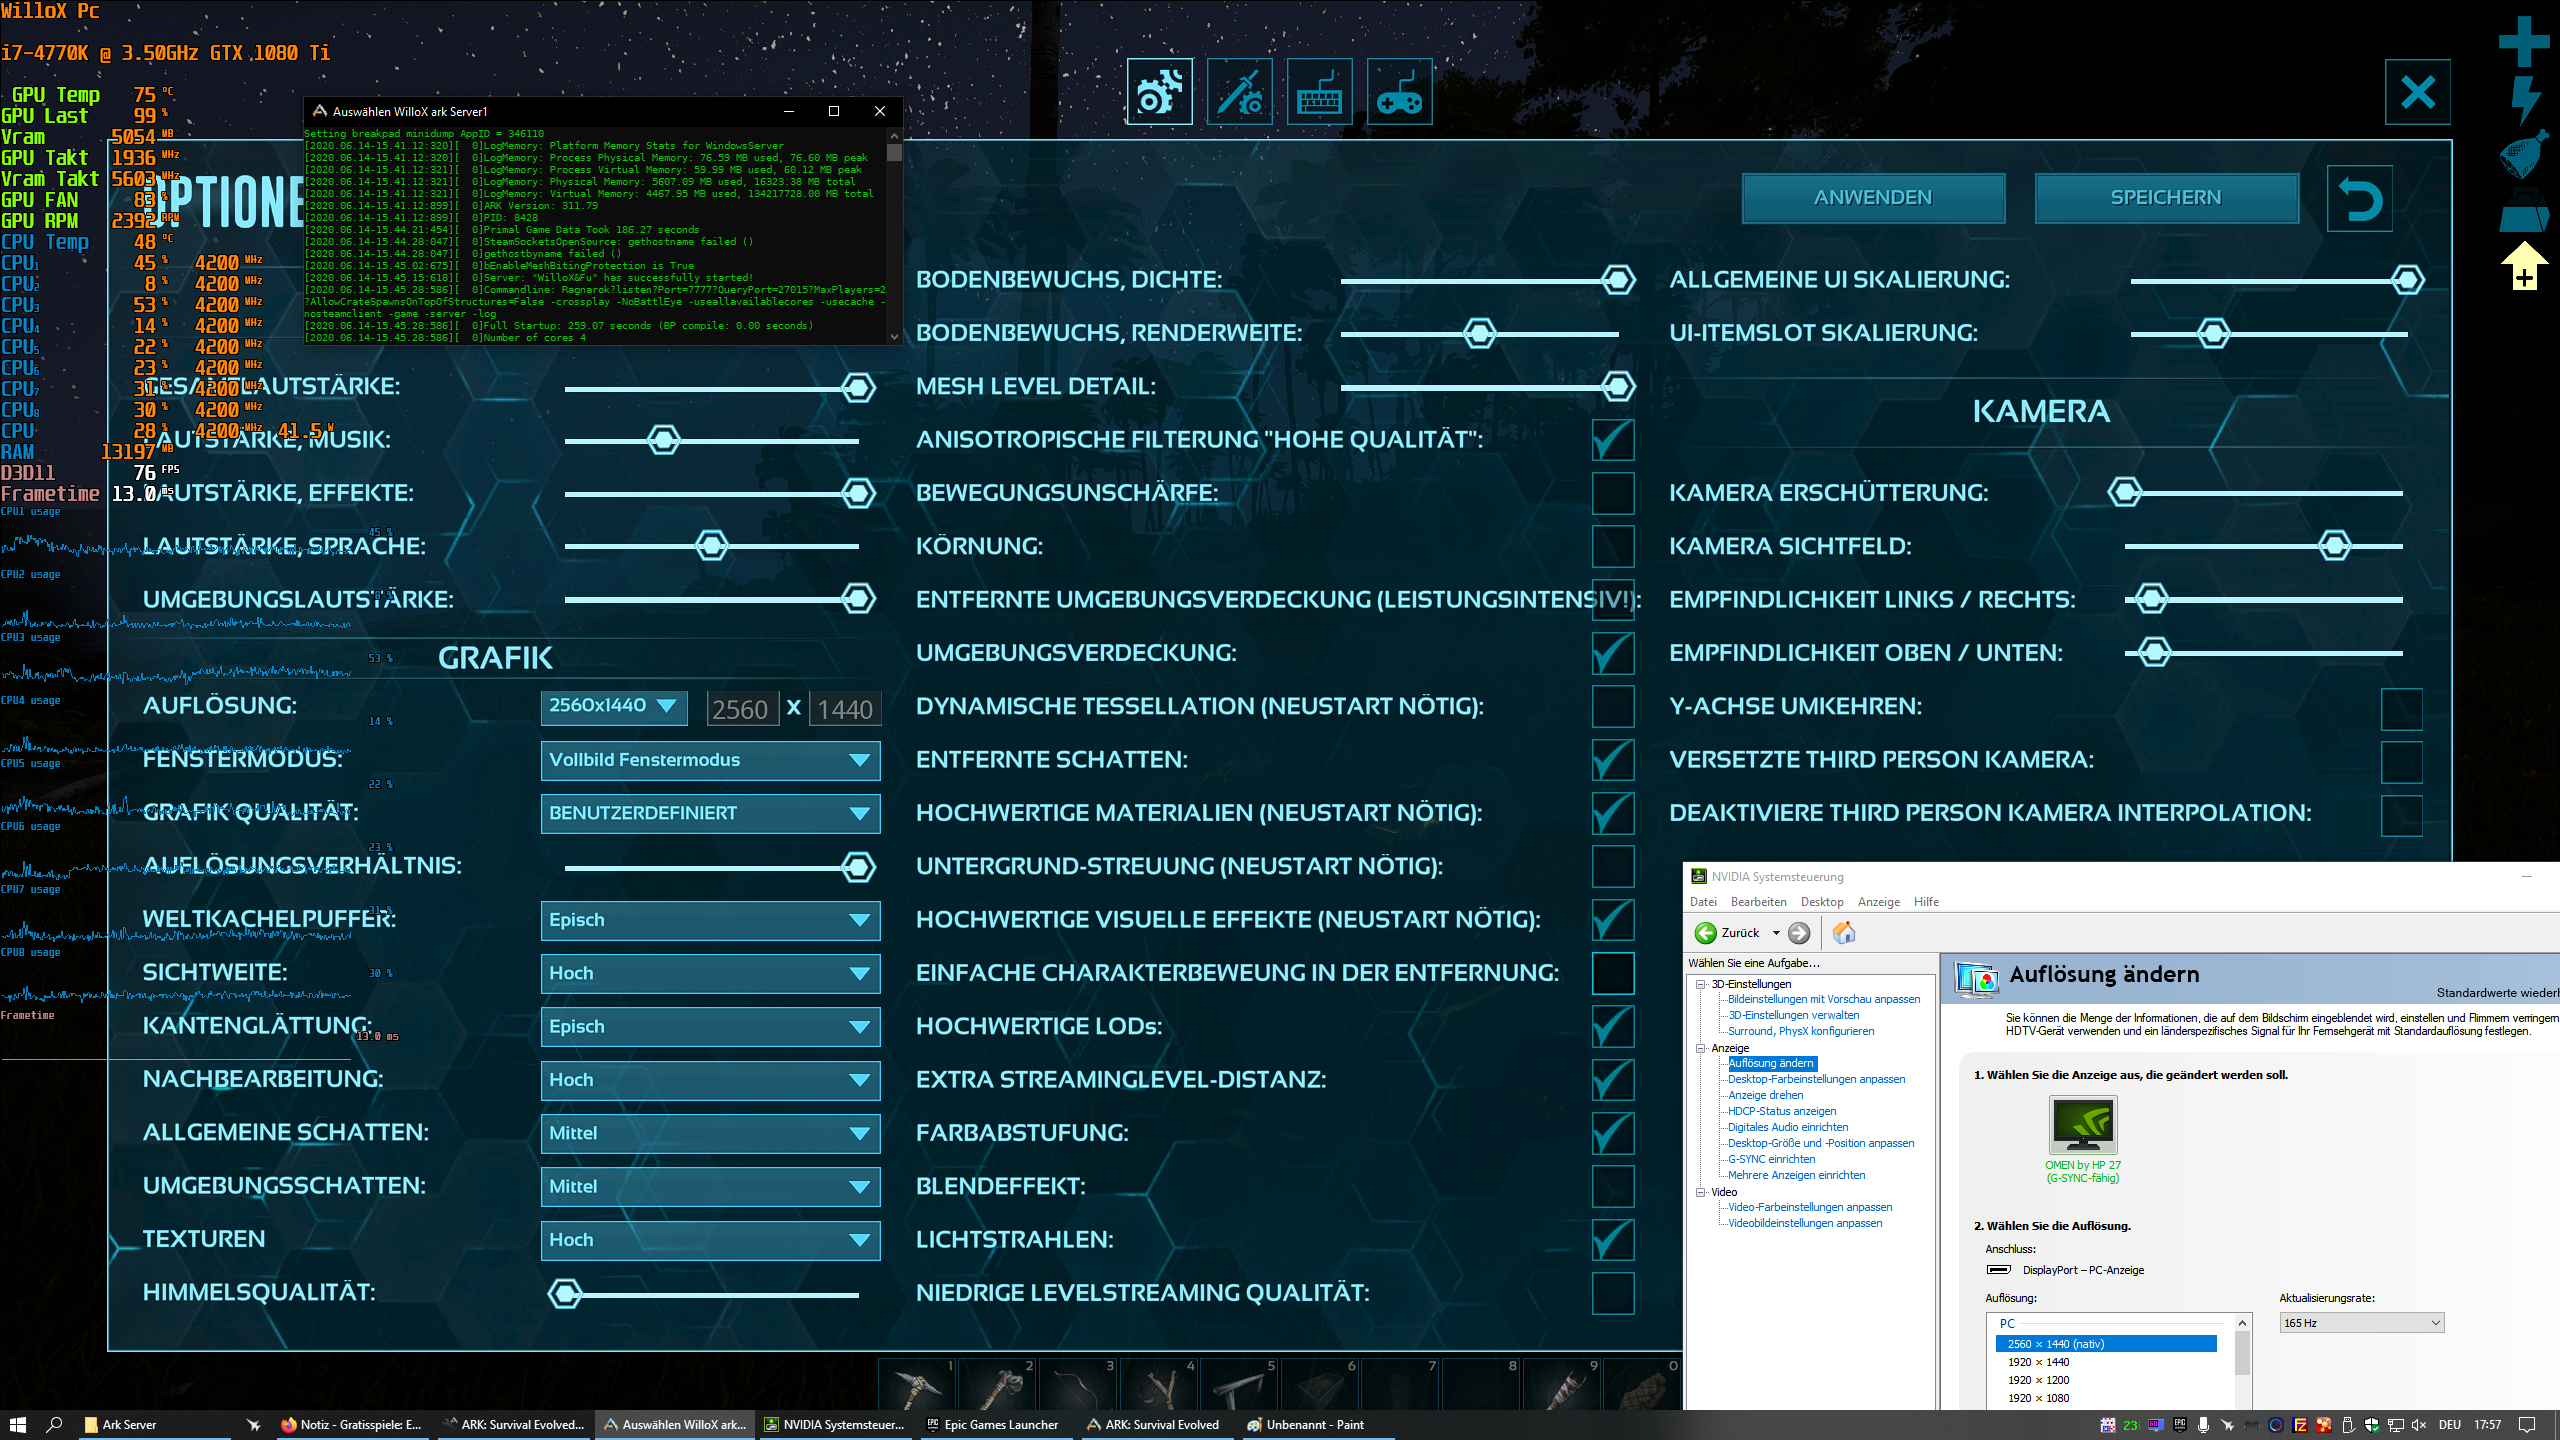2560x1440 pixels.
Task: Adjust the Kamera Sichtfeld slider handle
Action: click(2334, 546)
